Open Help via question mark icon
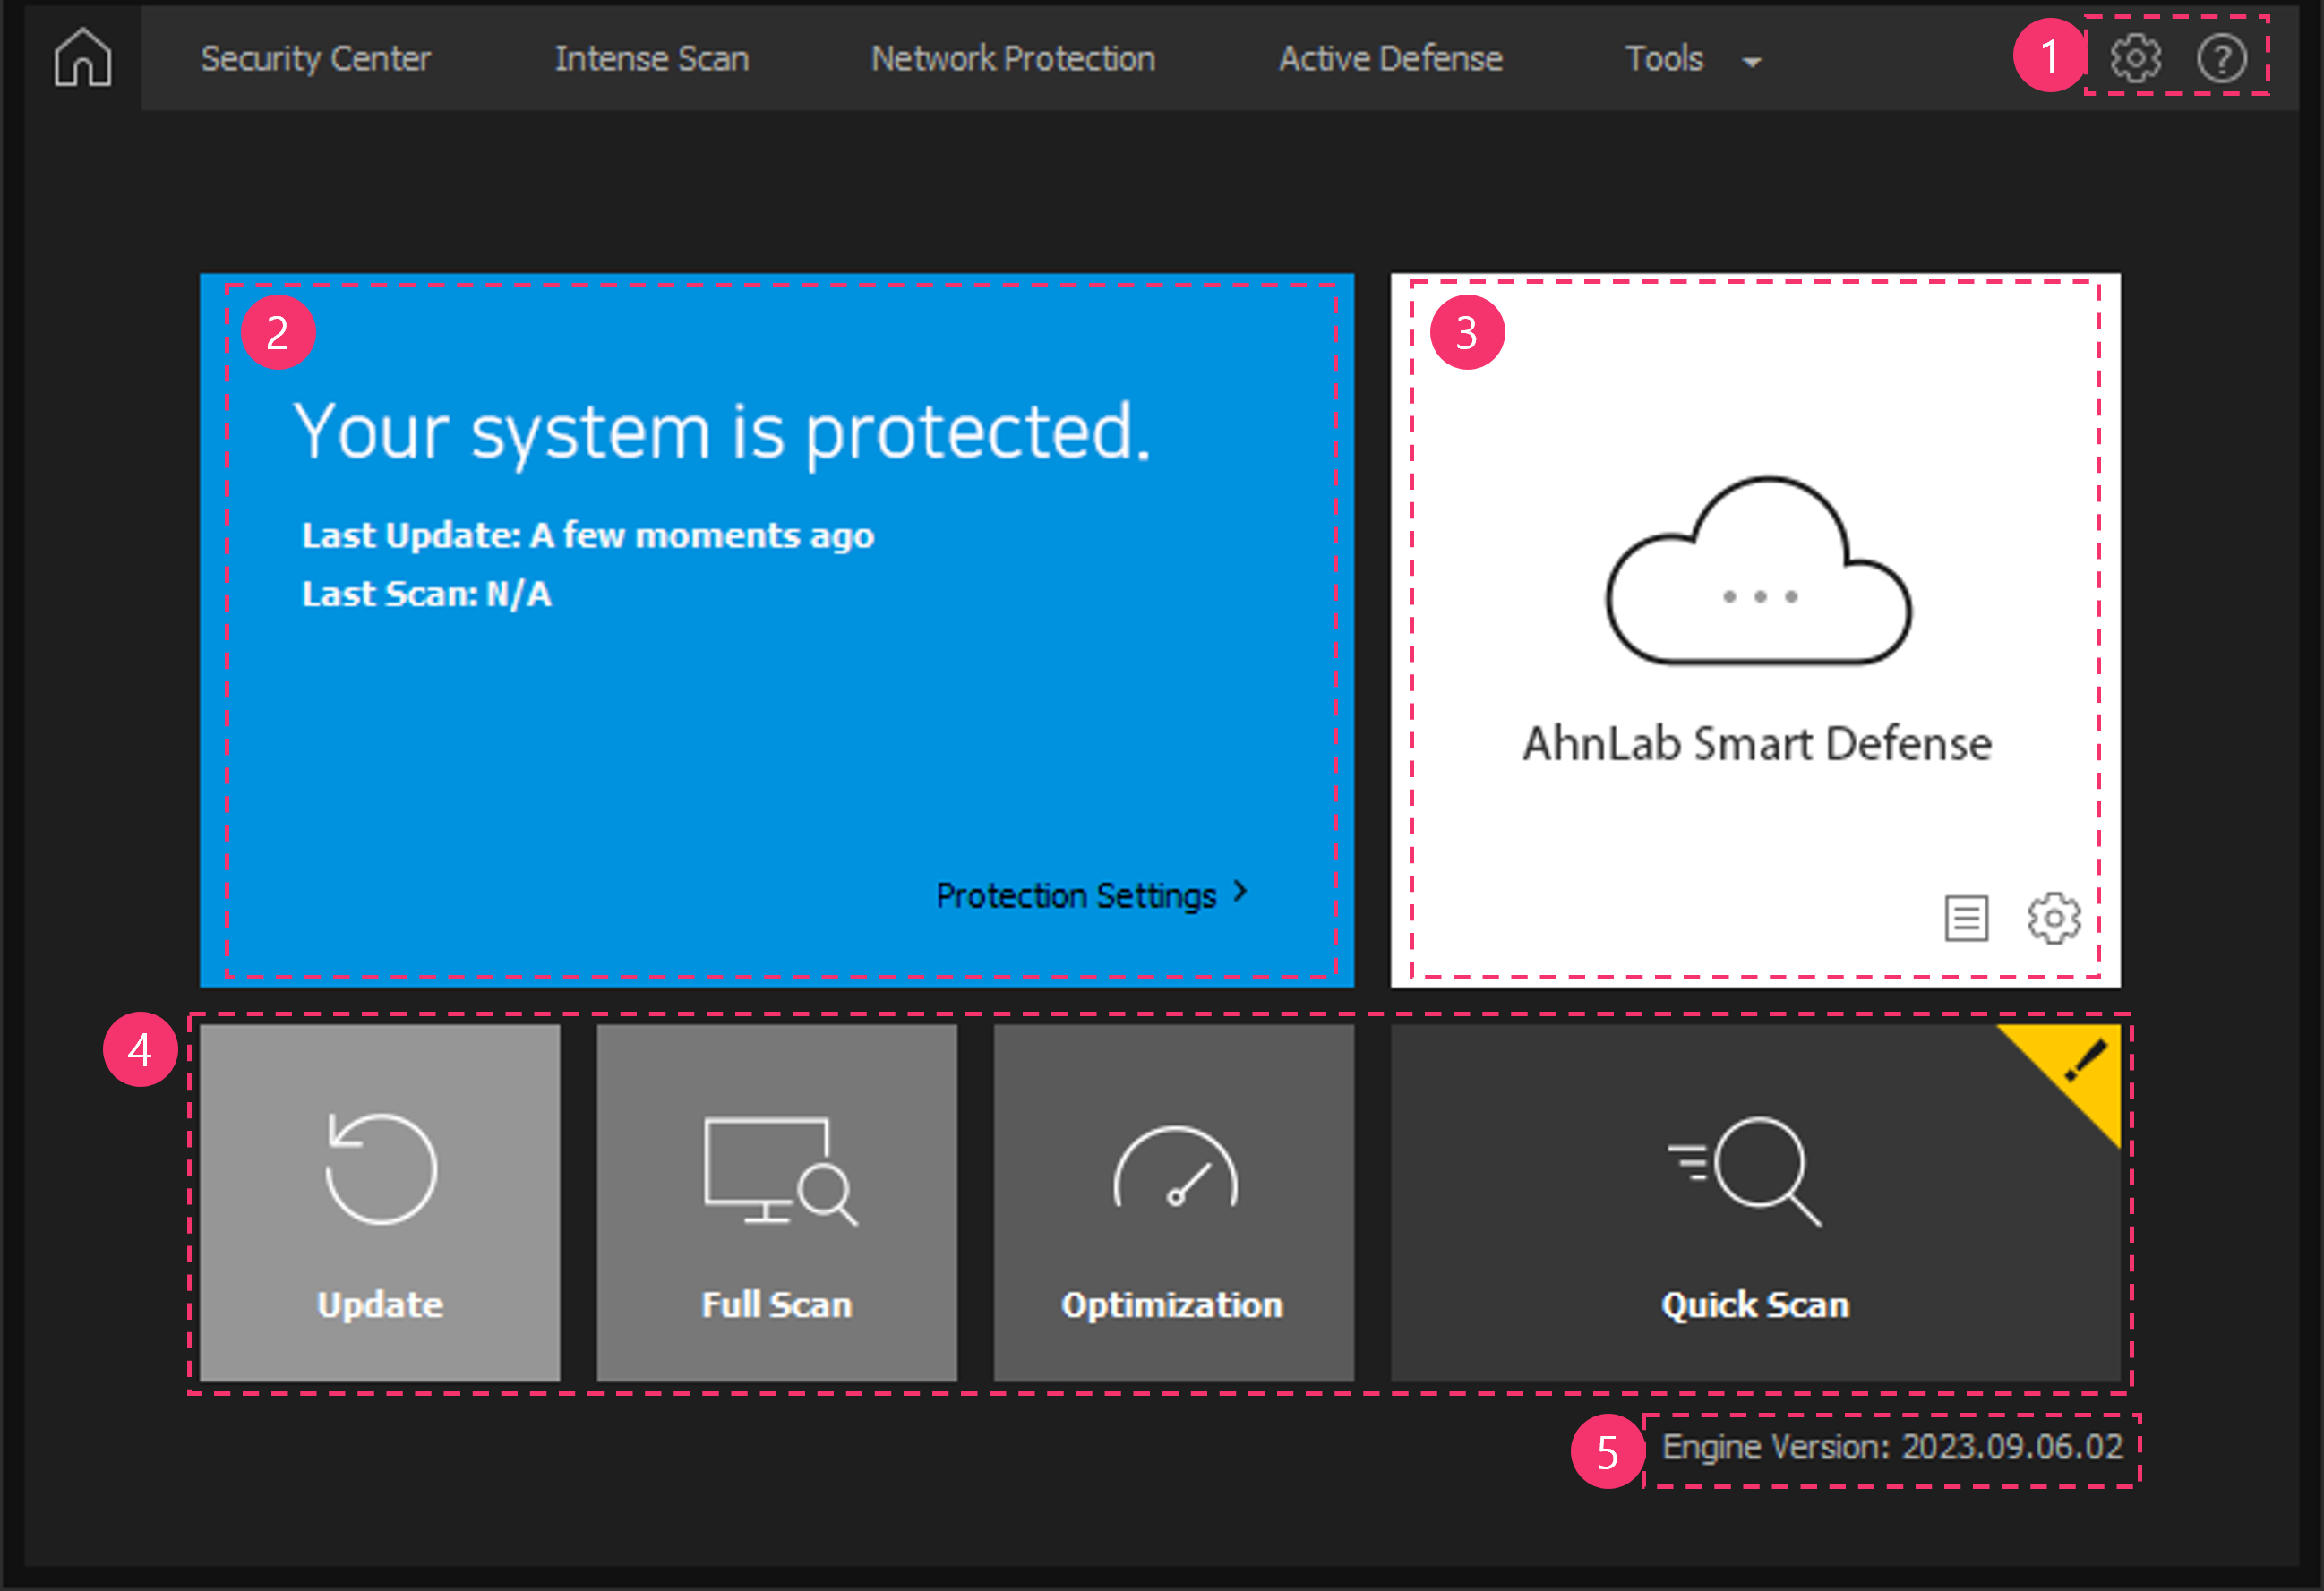Screen dimensions: 2324x1591 [x=2221, y=58]
